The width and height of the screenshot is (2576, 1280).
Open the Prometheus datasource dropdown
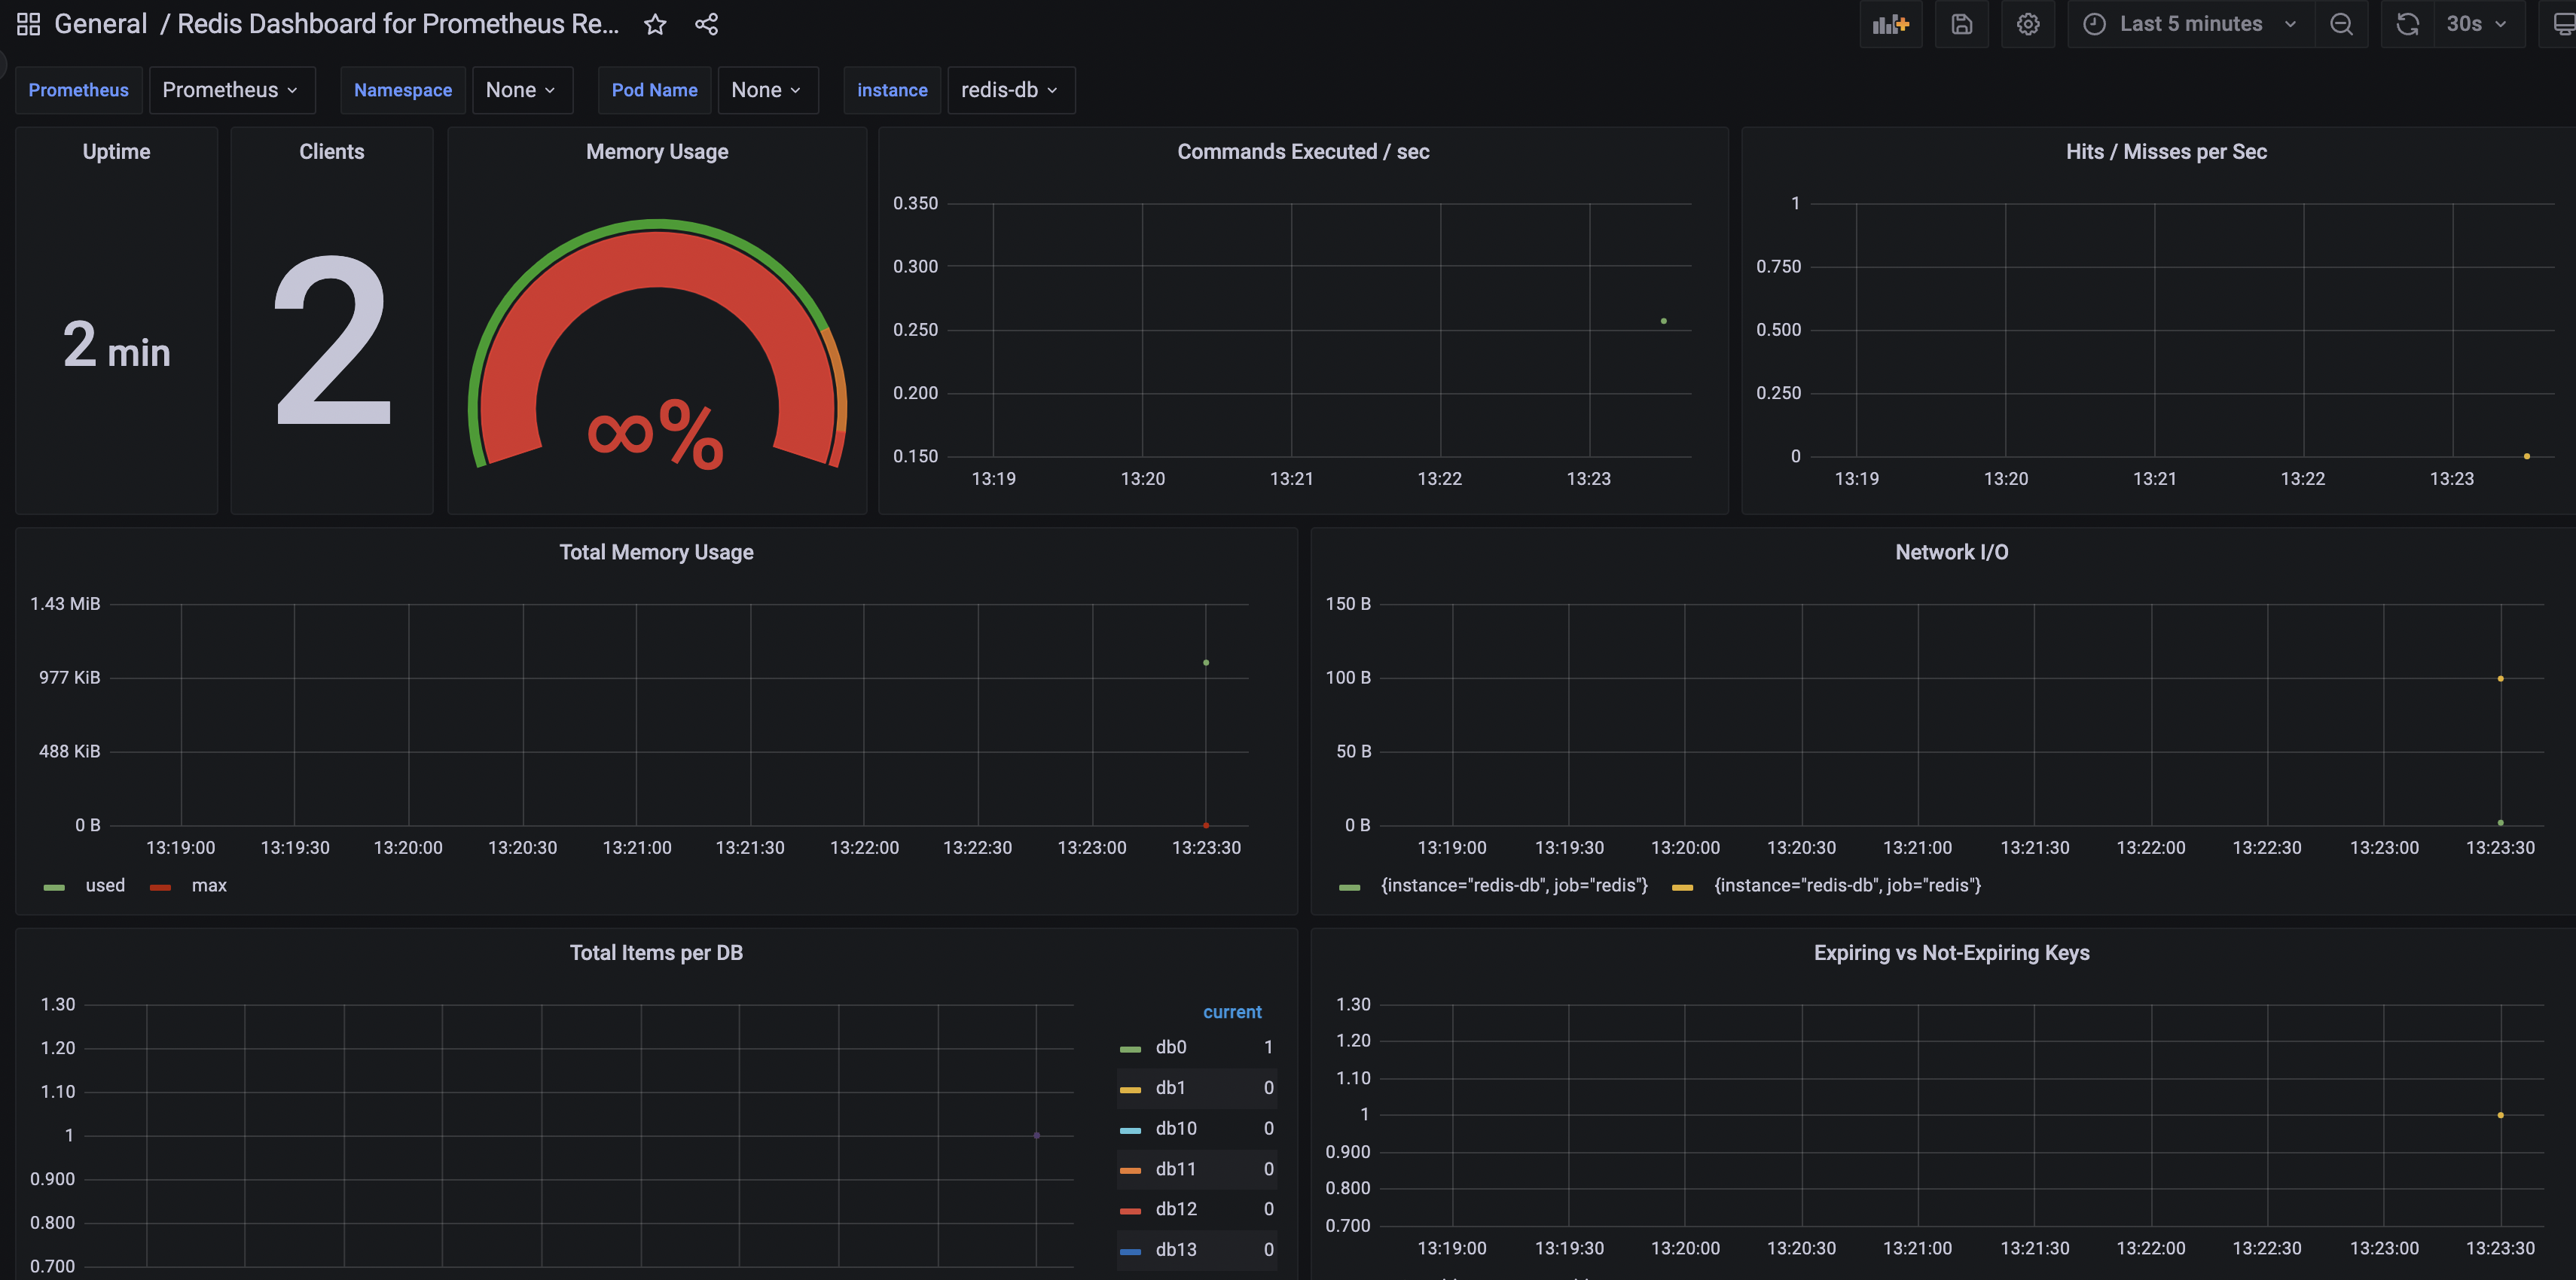coord(230,90)
